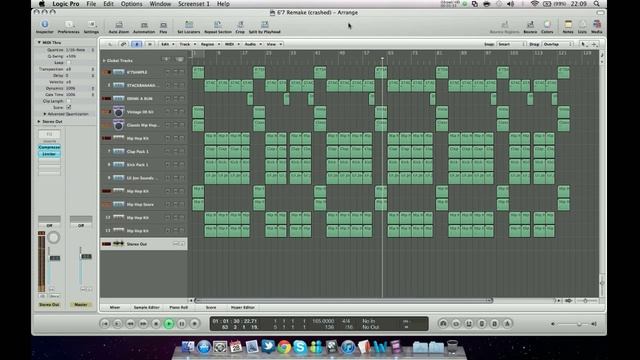Go to beginning using transport button

pos(104,324)
